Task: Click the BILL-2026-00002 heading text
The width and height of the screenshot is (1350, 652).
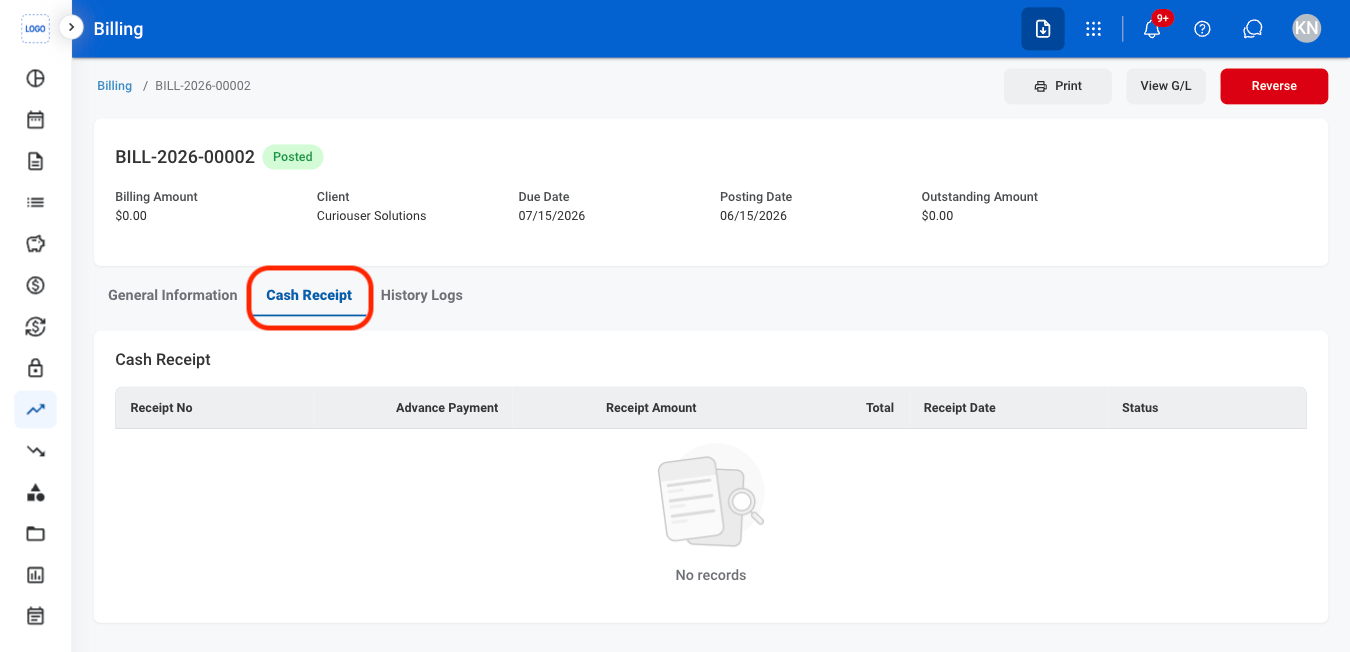Action: pyautogui.click(x=185, y=157)
